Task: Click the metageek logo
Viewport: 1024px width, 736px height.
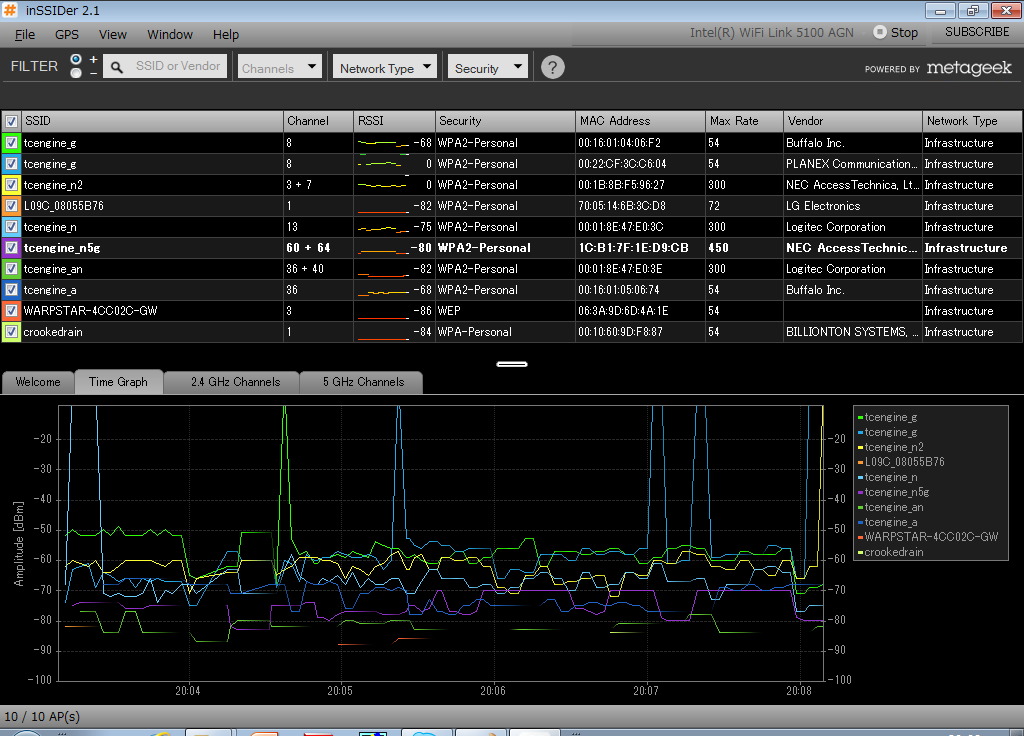Action: tap(969, 68)
